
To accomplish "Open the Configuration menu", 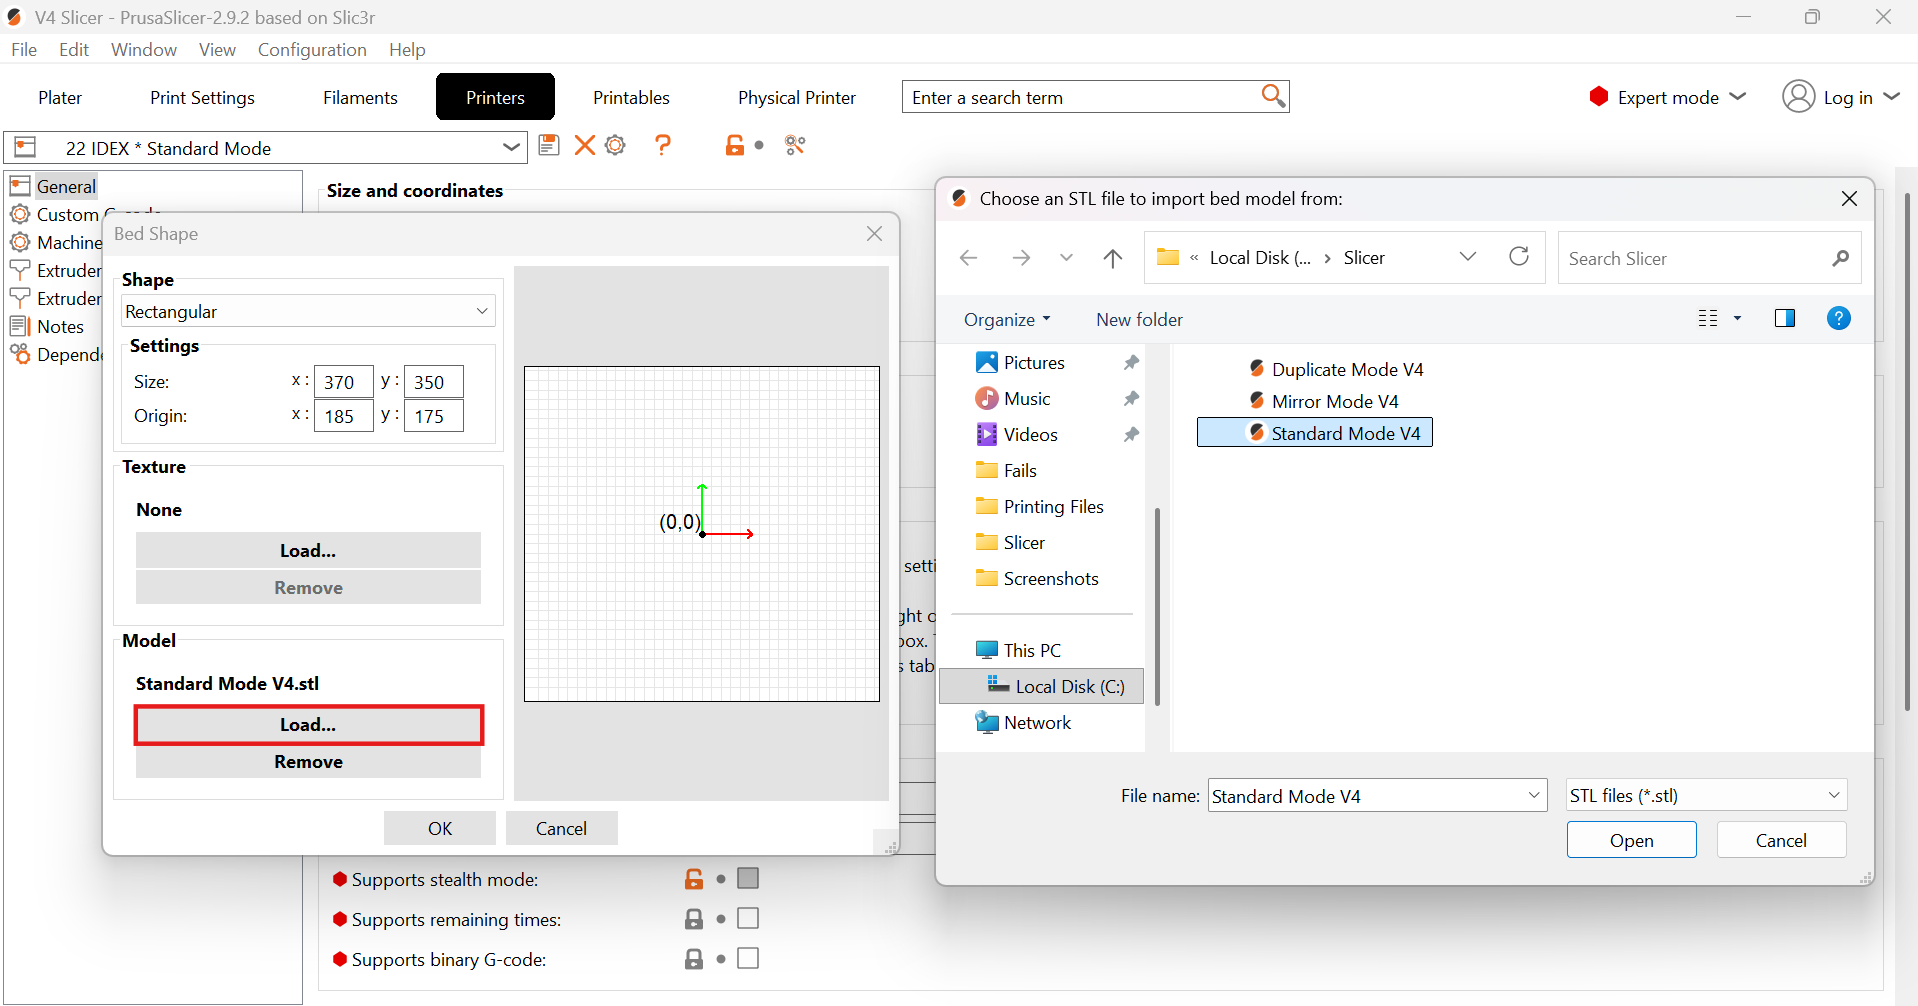I will pos(312,49).
